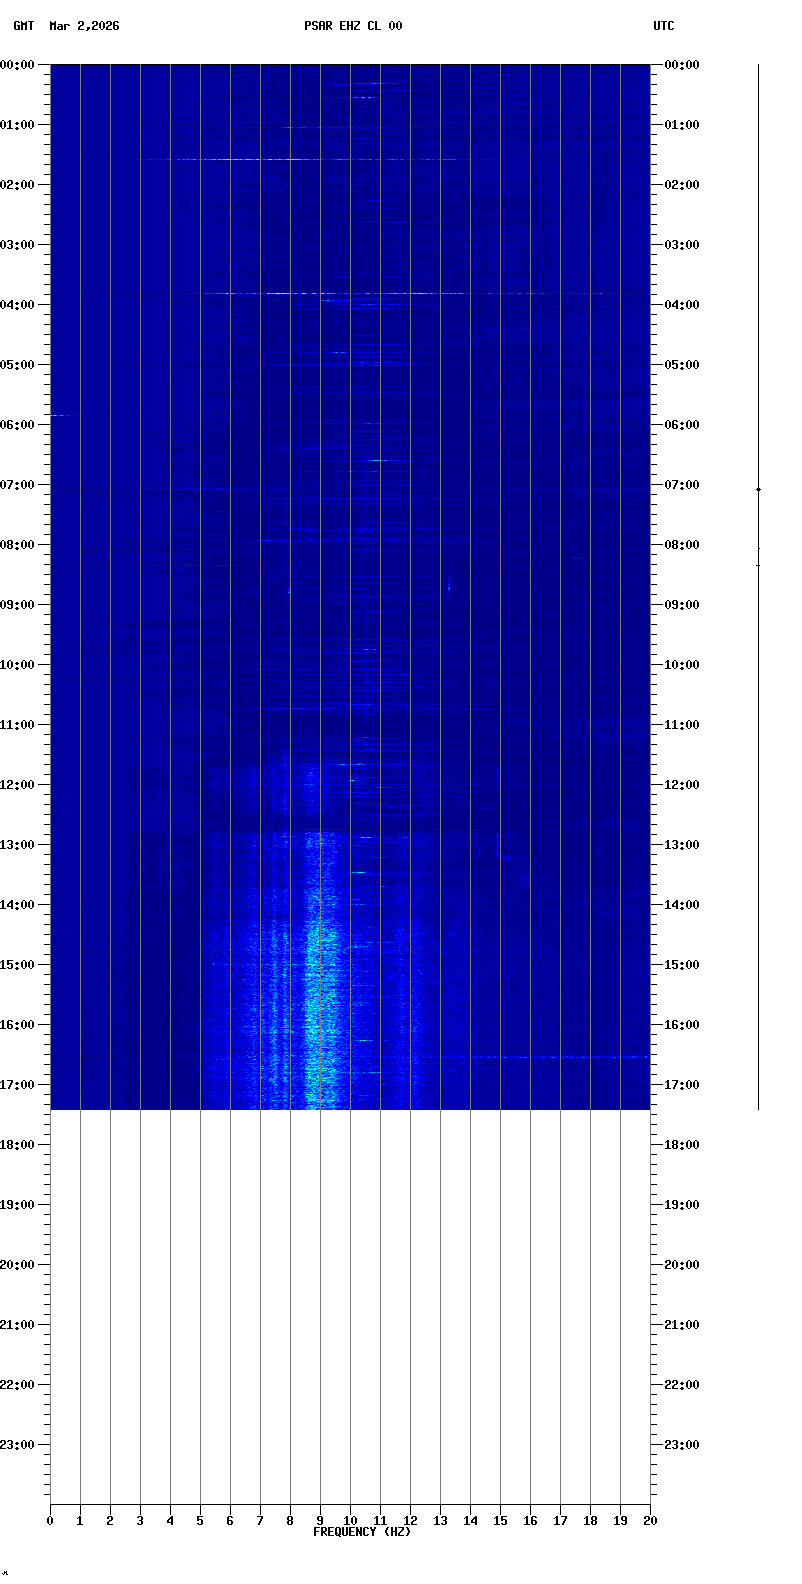
Task: Click the GMT label at top left
Action: tap(23, 26)
